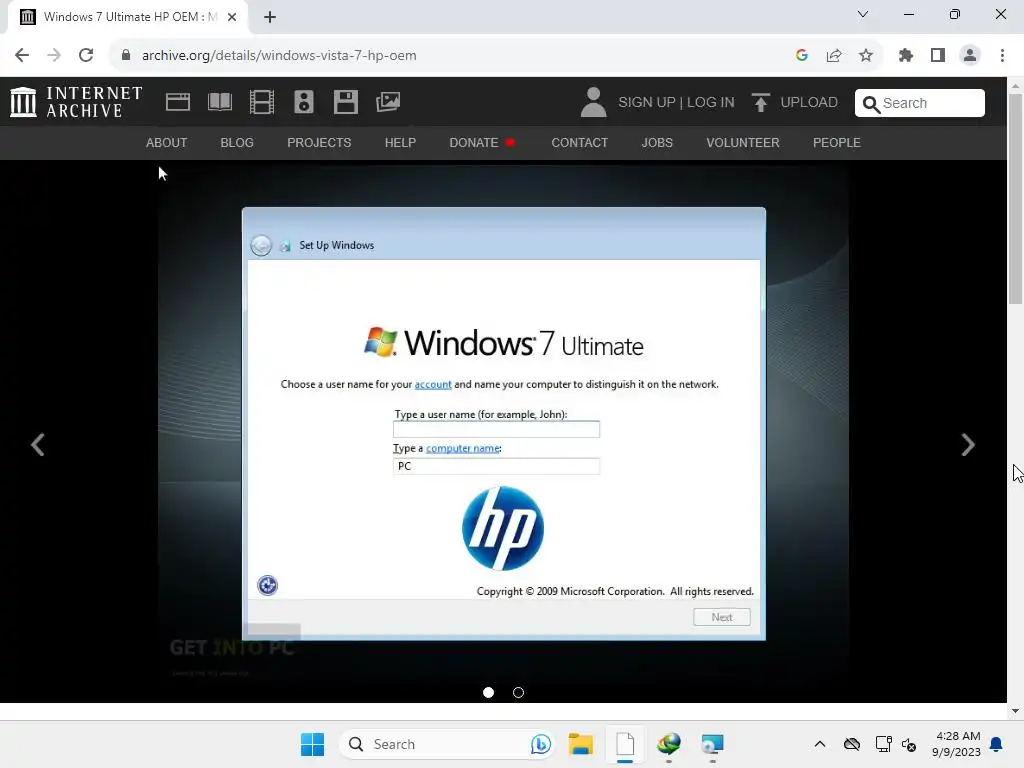Image resolution: width=1024 pixels, height=768 pixels.
Task: Open File Explorer from the taskbar
Action: pyautogui.click(x=581, y=744)
